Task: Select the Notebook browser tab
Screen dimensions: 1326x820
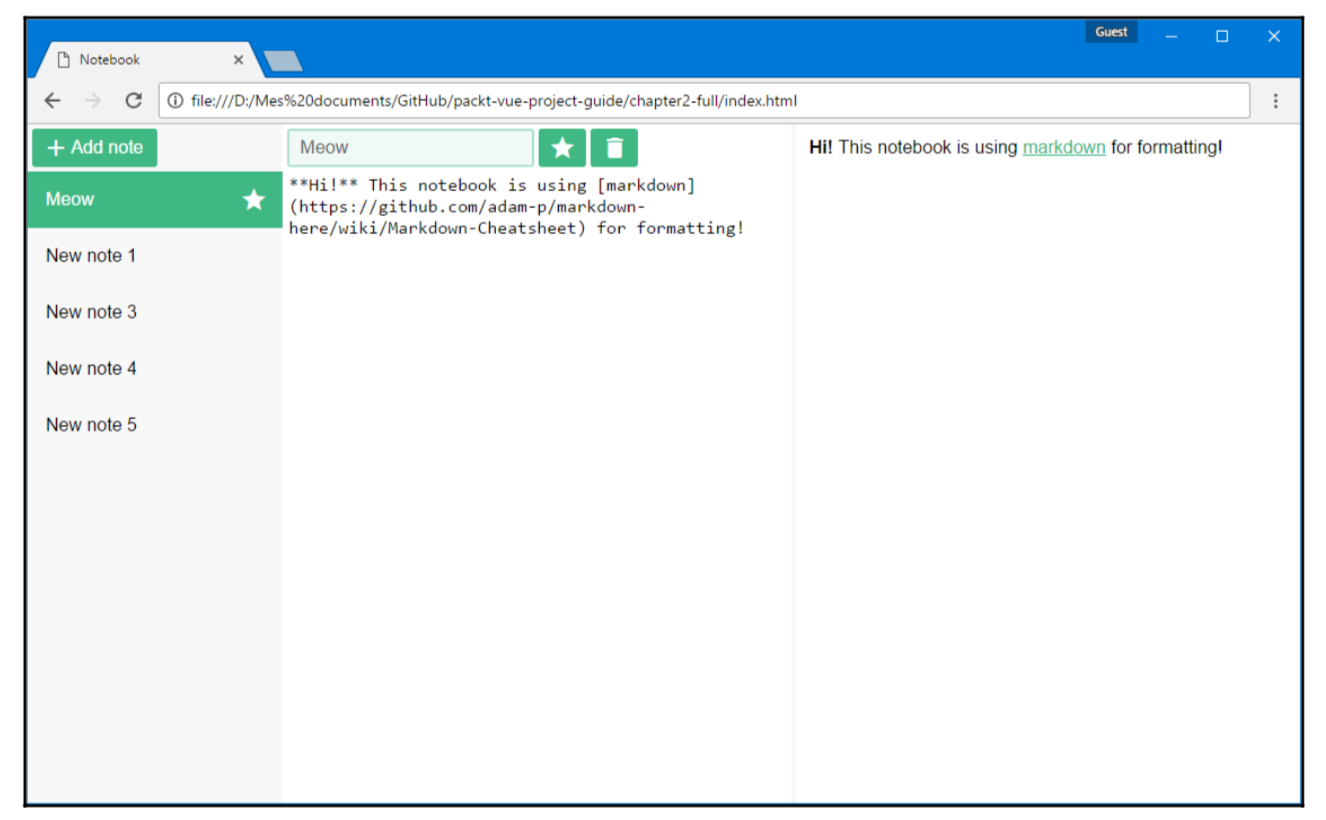Action: click(150, 60)
